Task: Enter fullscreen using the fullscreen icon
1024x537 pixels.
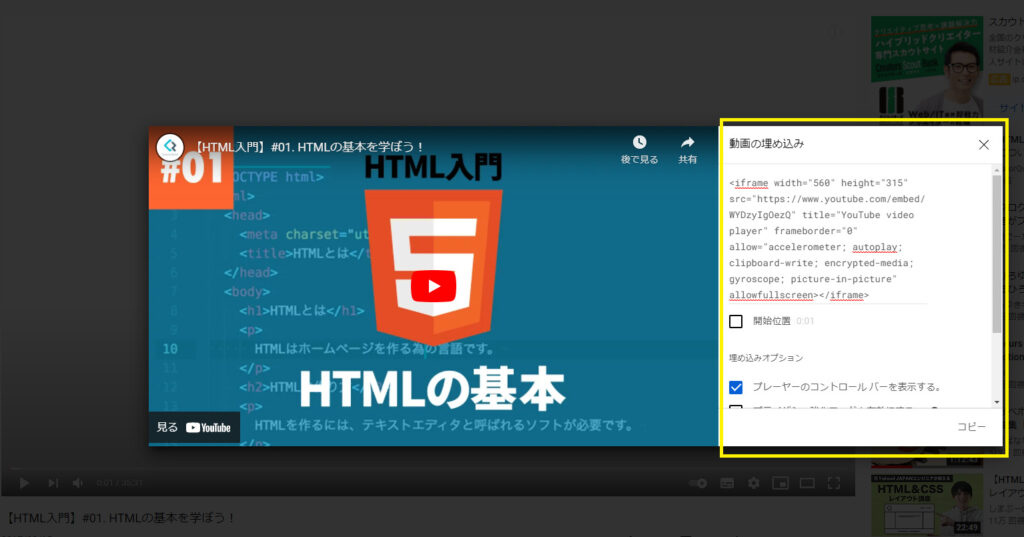Action: click(x=833, y=483)
